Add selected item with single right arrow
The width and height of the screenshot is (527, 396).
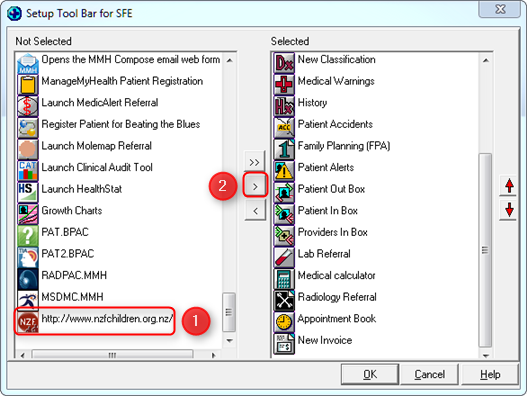coord(255,186)
